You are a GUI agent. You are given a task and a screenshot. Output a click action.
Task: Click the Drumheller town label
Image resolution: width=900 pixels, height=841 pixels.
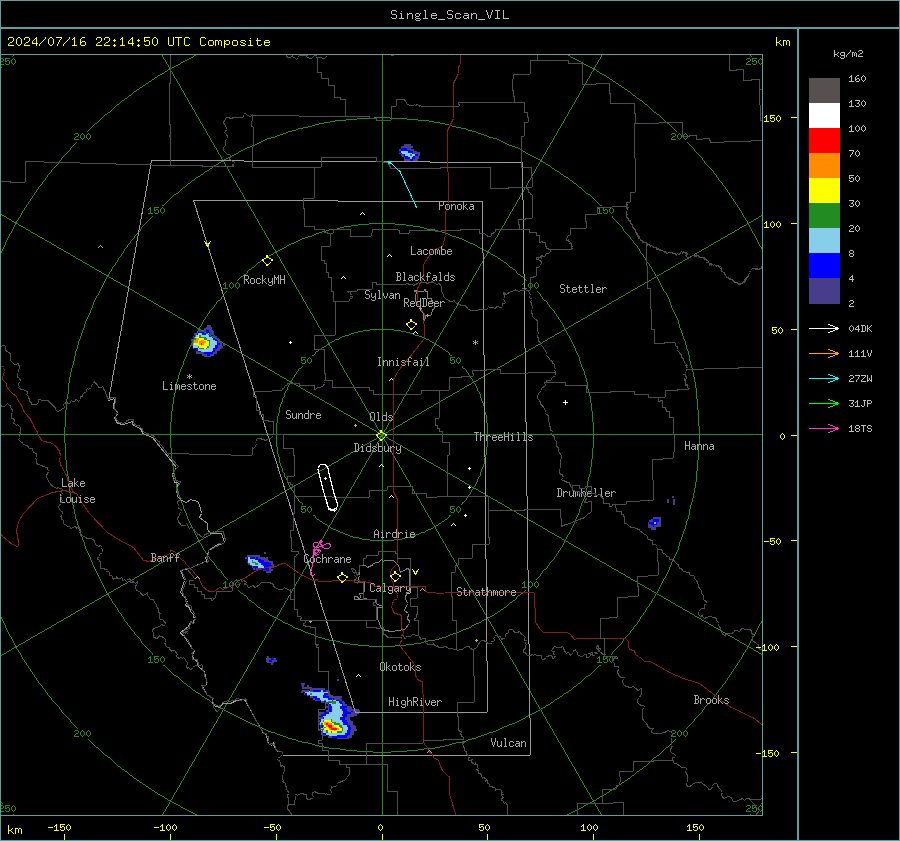pos(586,493)
